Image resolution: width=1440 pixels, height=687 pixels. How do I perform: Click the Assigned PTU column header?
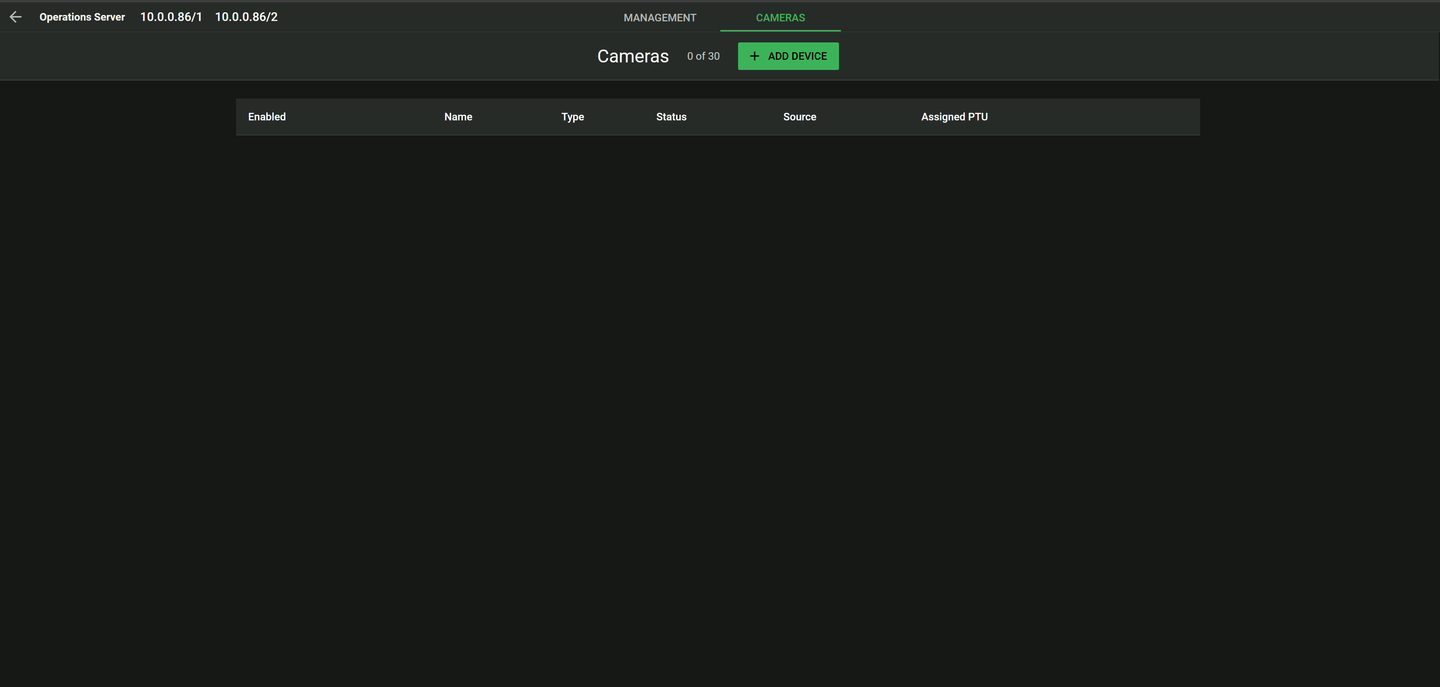pos(954,117)
